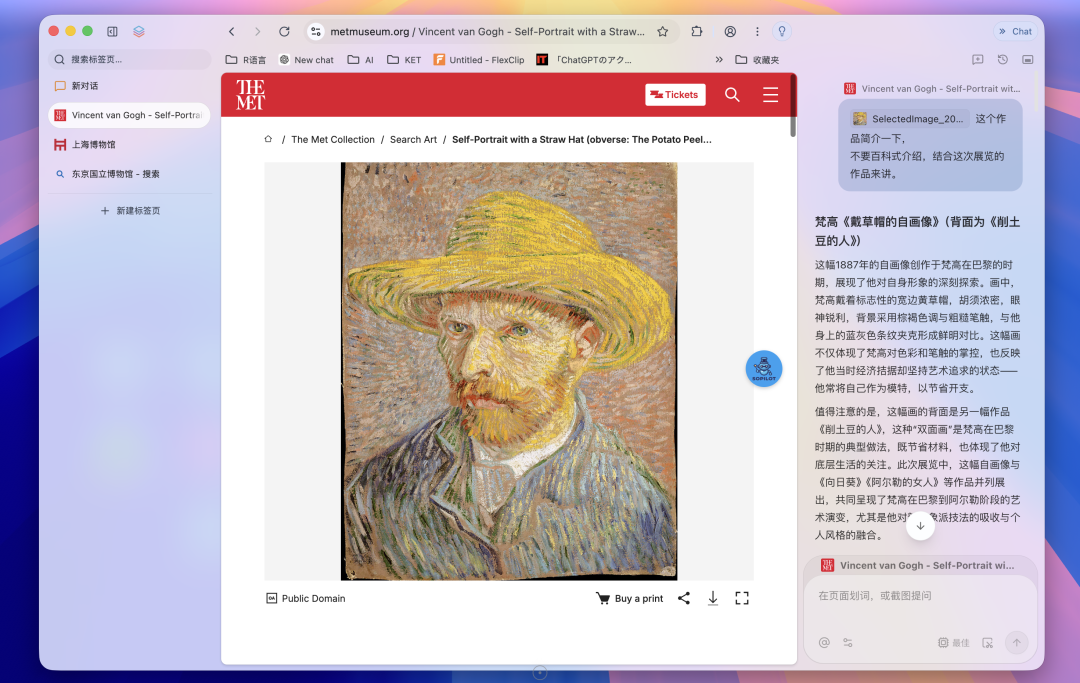Click the panel layout icon beside history
This screenshot has height=683, width=1080.
tap(1028, 60)
